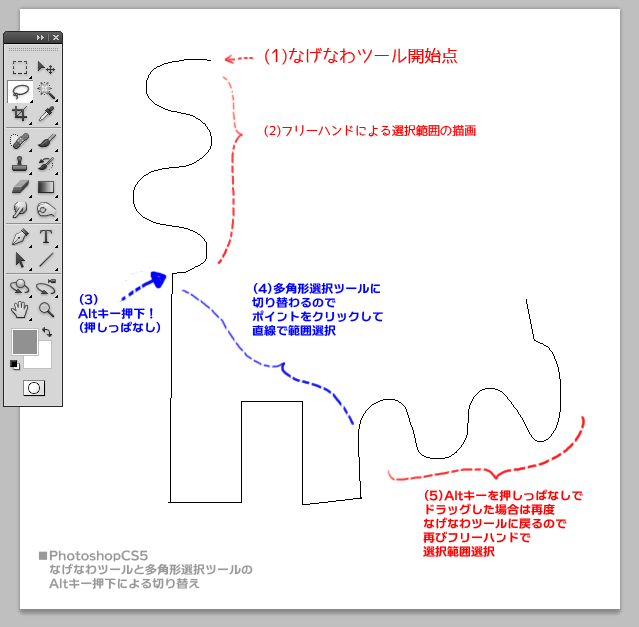Select the Rectangular Marquee tool
This screenshot has width=639, height=627.
click(20, 67)
